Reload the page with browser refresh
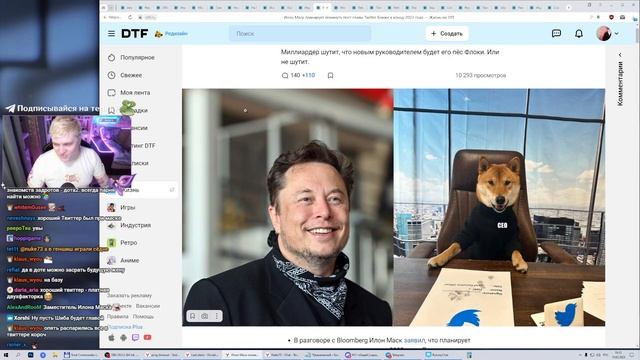 pyautogui.click(x=130, y=17)
